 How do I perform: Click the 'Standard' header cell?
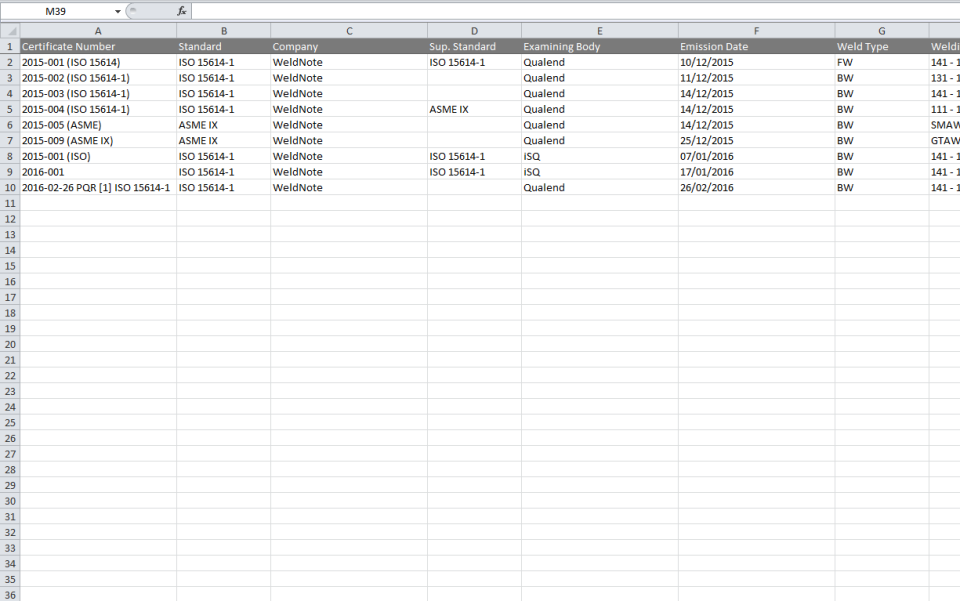pos(223,47)
